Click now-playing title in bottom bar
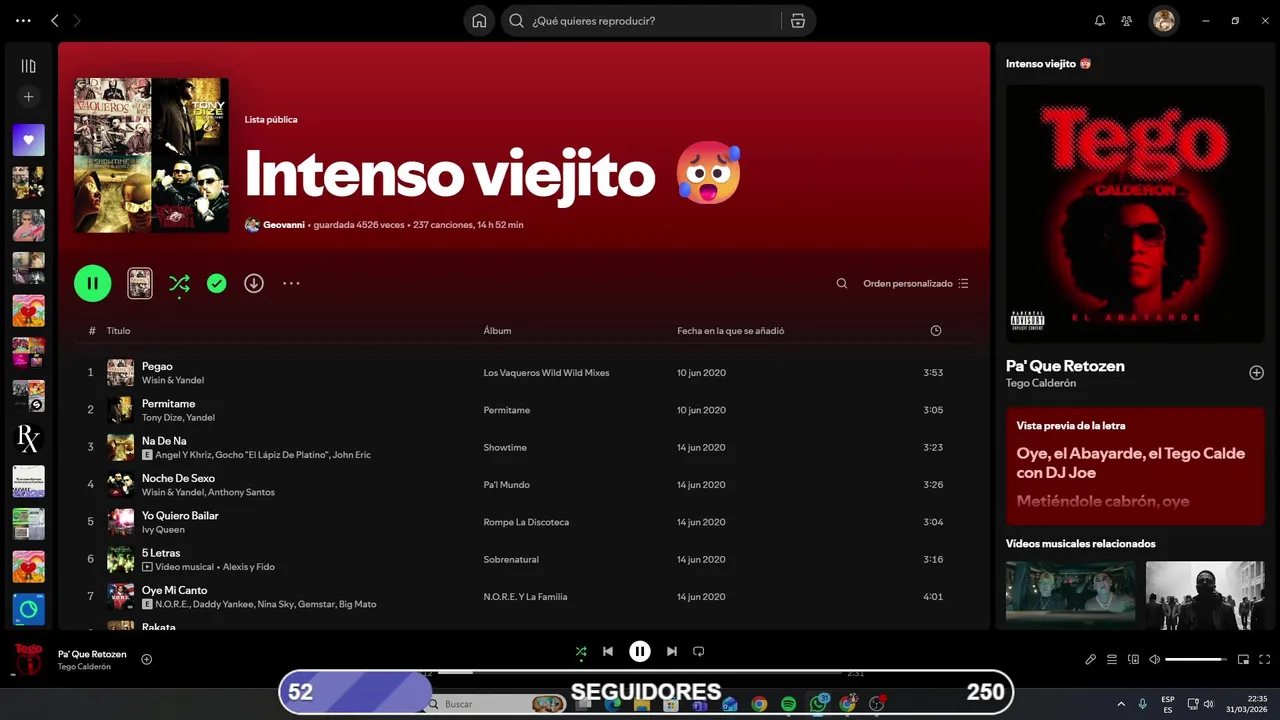The height and width of the screenshot is (720, 1280). (x=92, y=654)
